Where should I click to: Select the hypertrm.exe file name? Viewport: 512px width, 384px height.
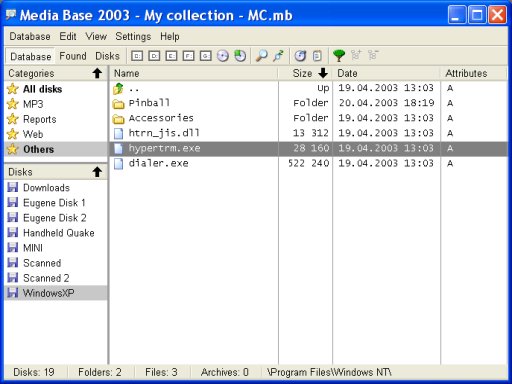tap(164, 148)
